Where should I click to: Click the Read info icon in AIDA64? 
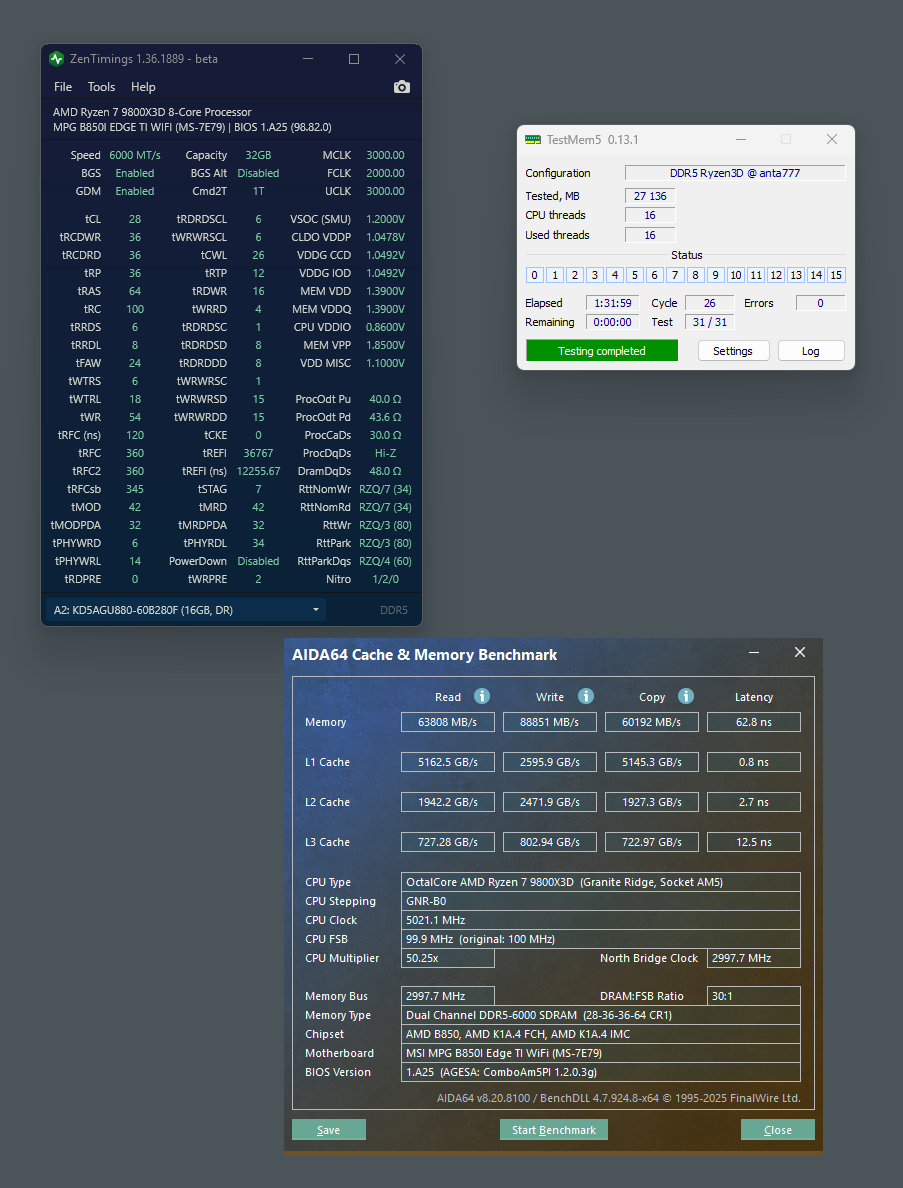click(x=482, y=696)
